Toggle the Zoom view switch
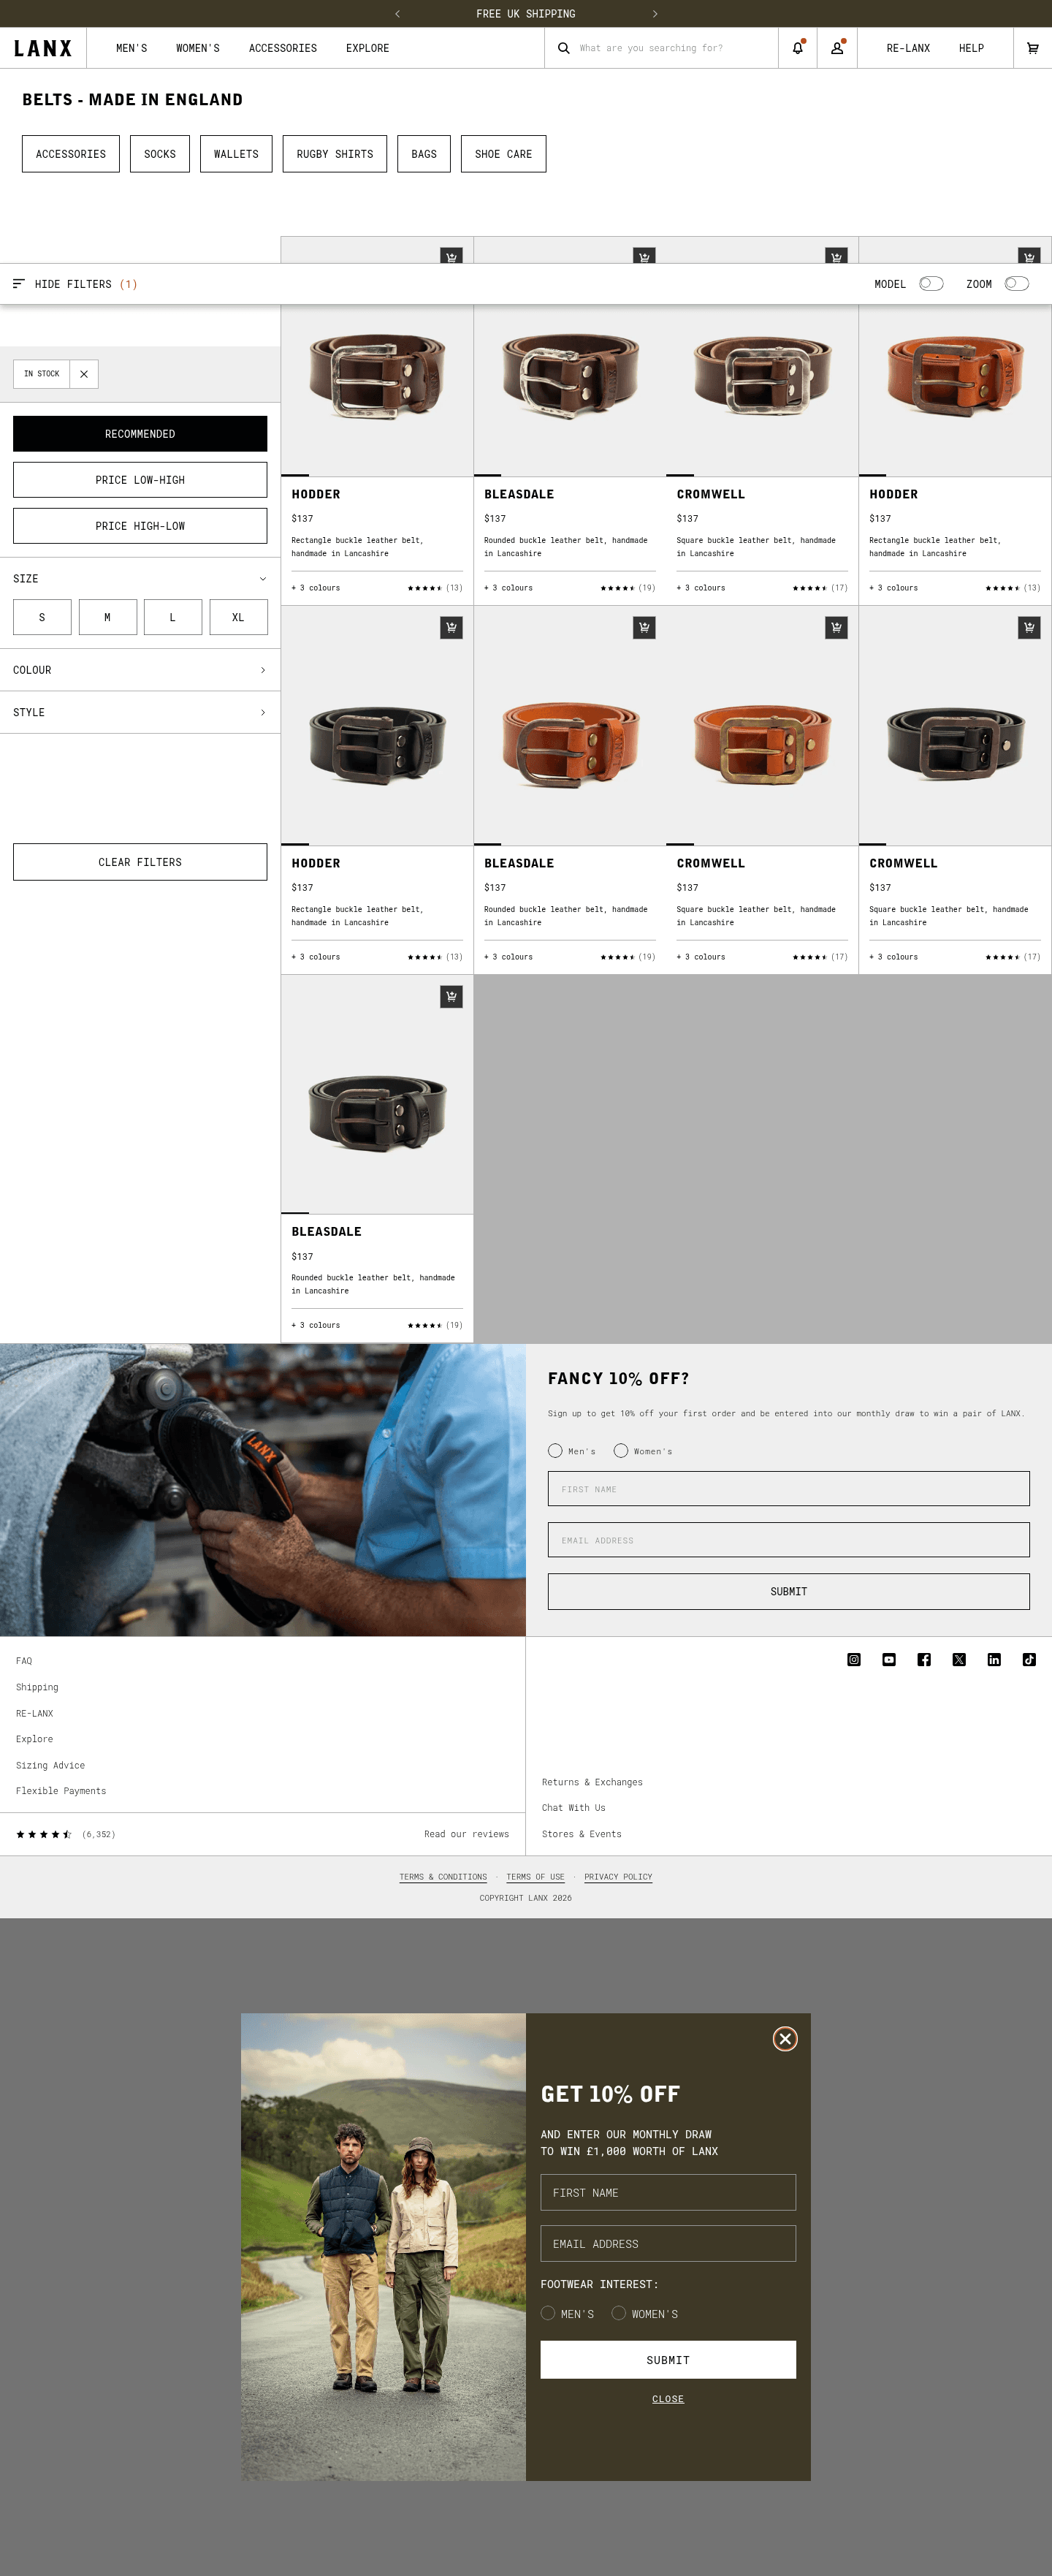The image size is (1052, 2576). [x=1017, y=284]
